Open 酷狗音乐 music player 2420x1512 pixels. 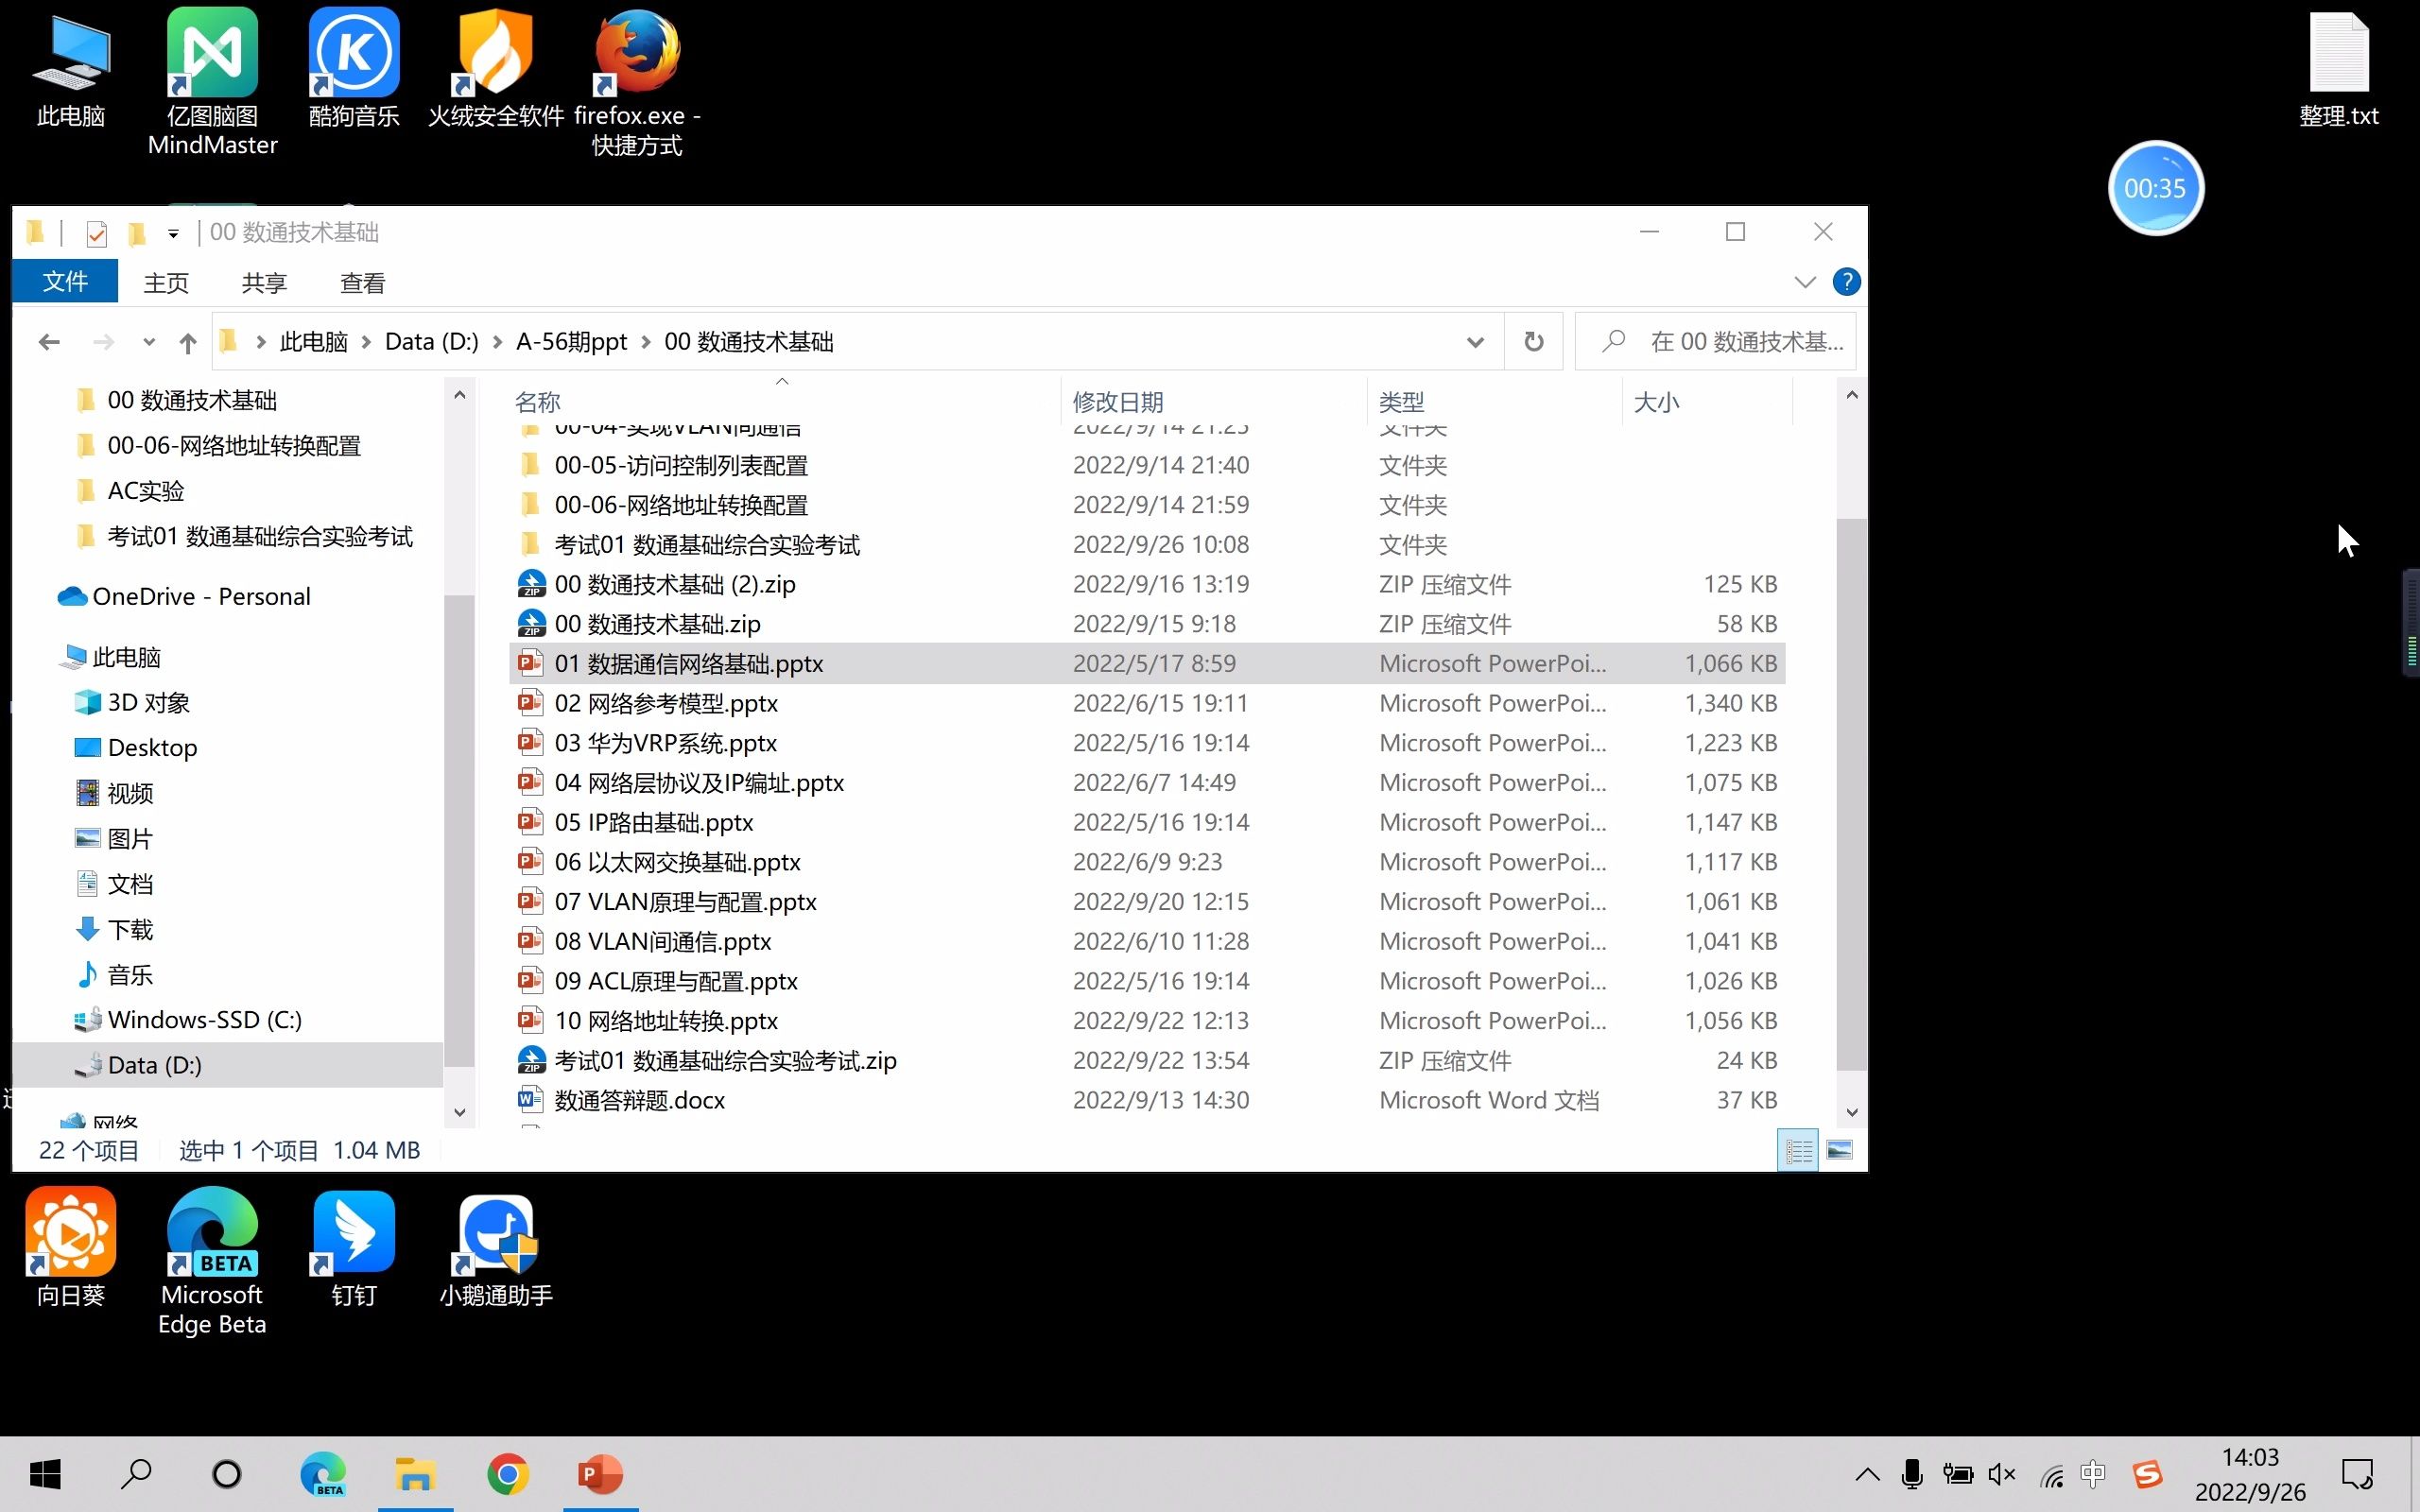click(x=354, y=70)
